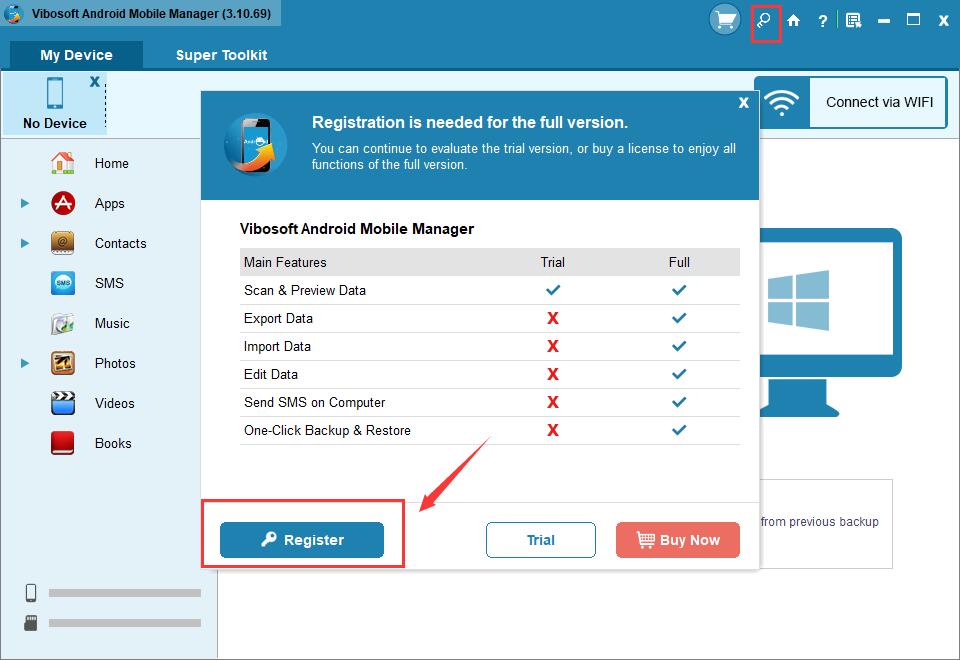
Task: Select Videos label in sidebar
Action: [x=114, y=403]
